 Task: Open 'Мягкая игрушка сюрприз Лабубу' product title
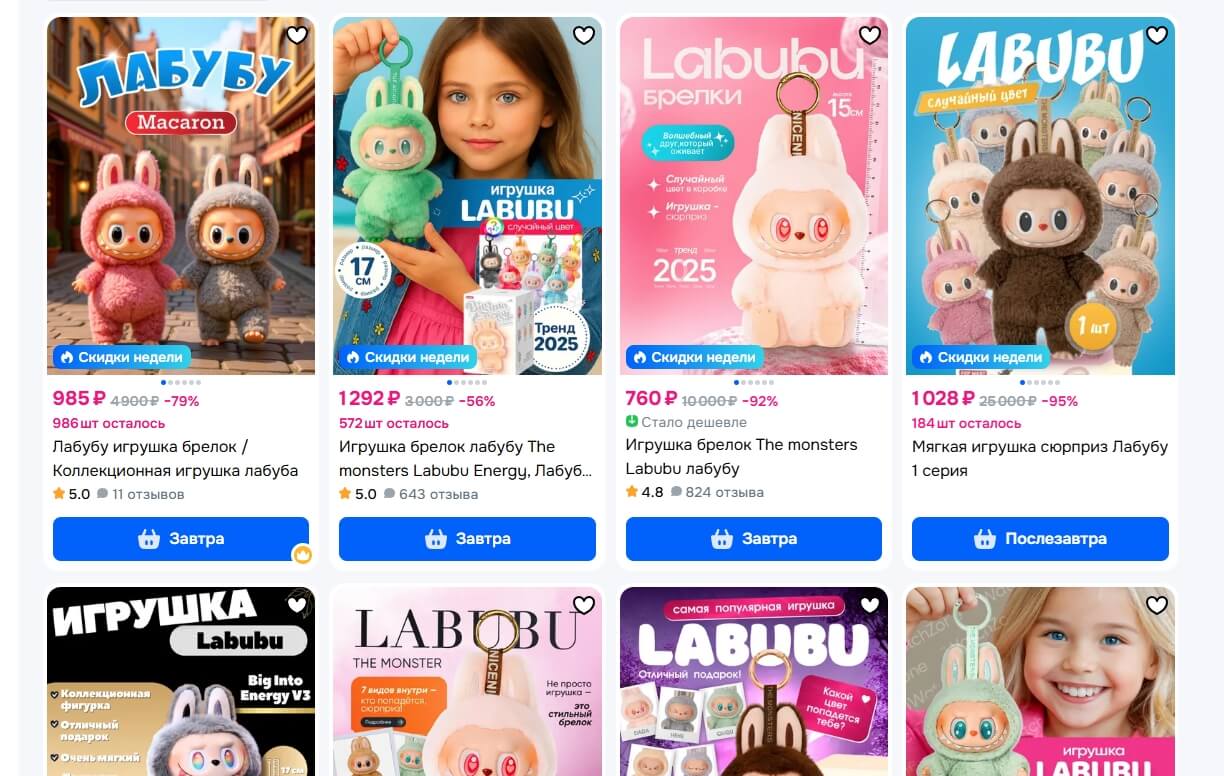1040,459
